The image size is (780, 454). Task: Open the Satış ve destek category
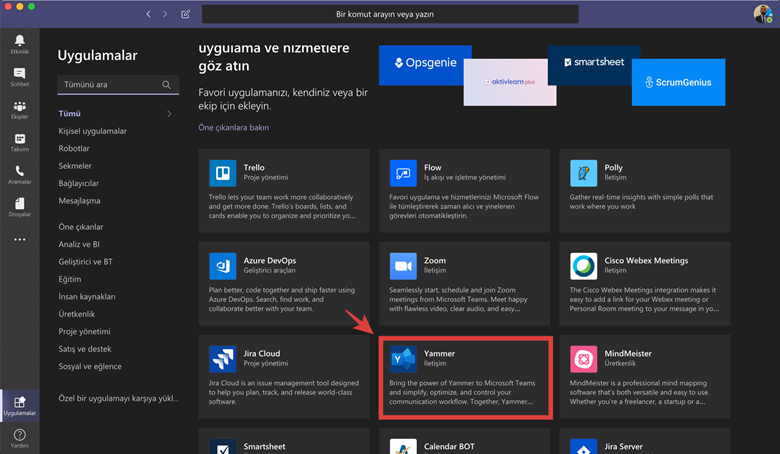coord(85,349)
